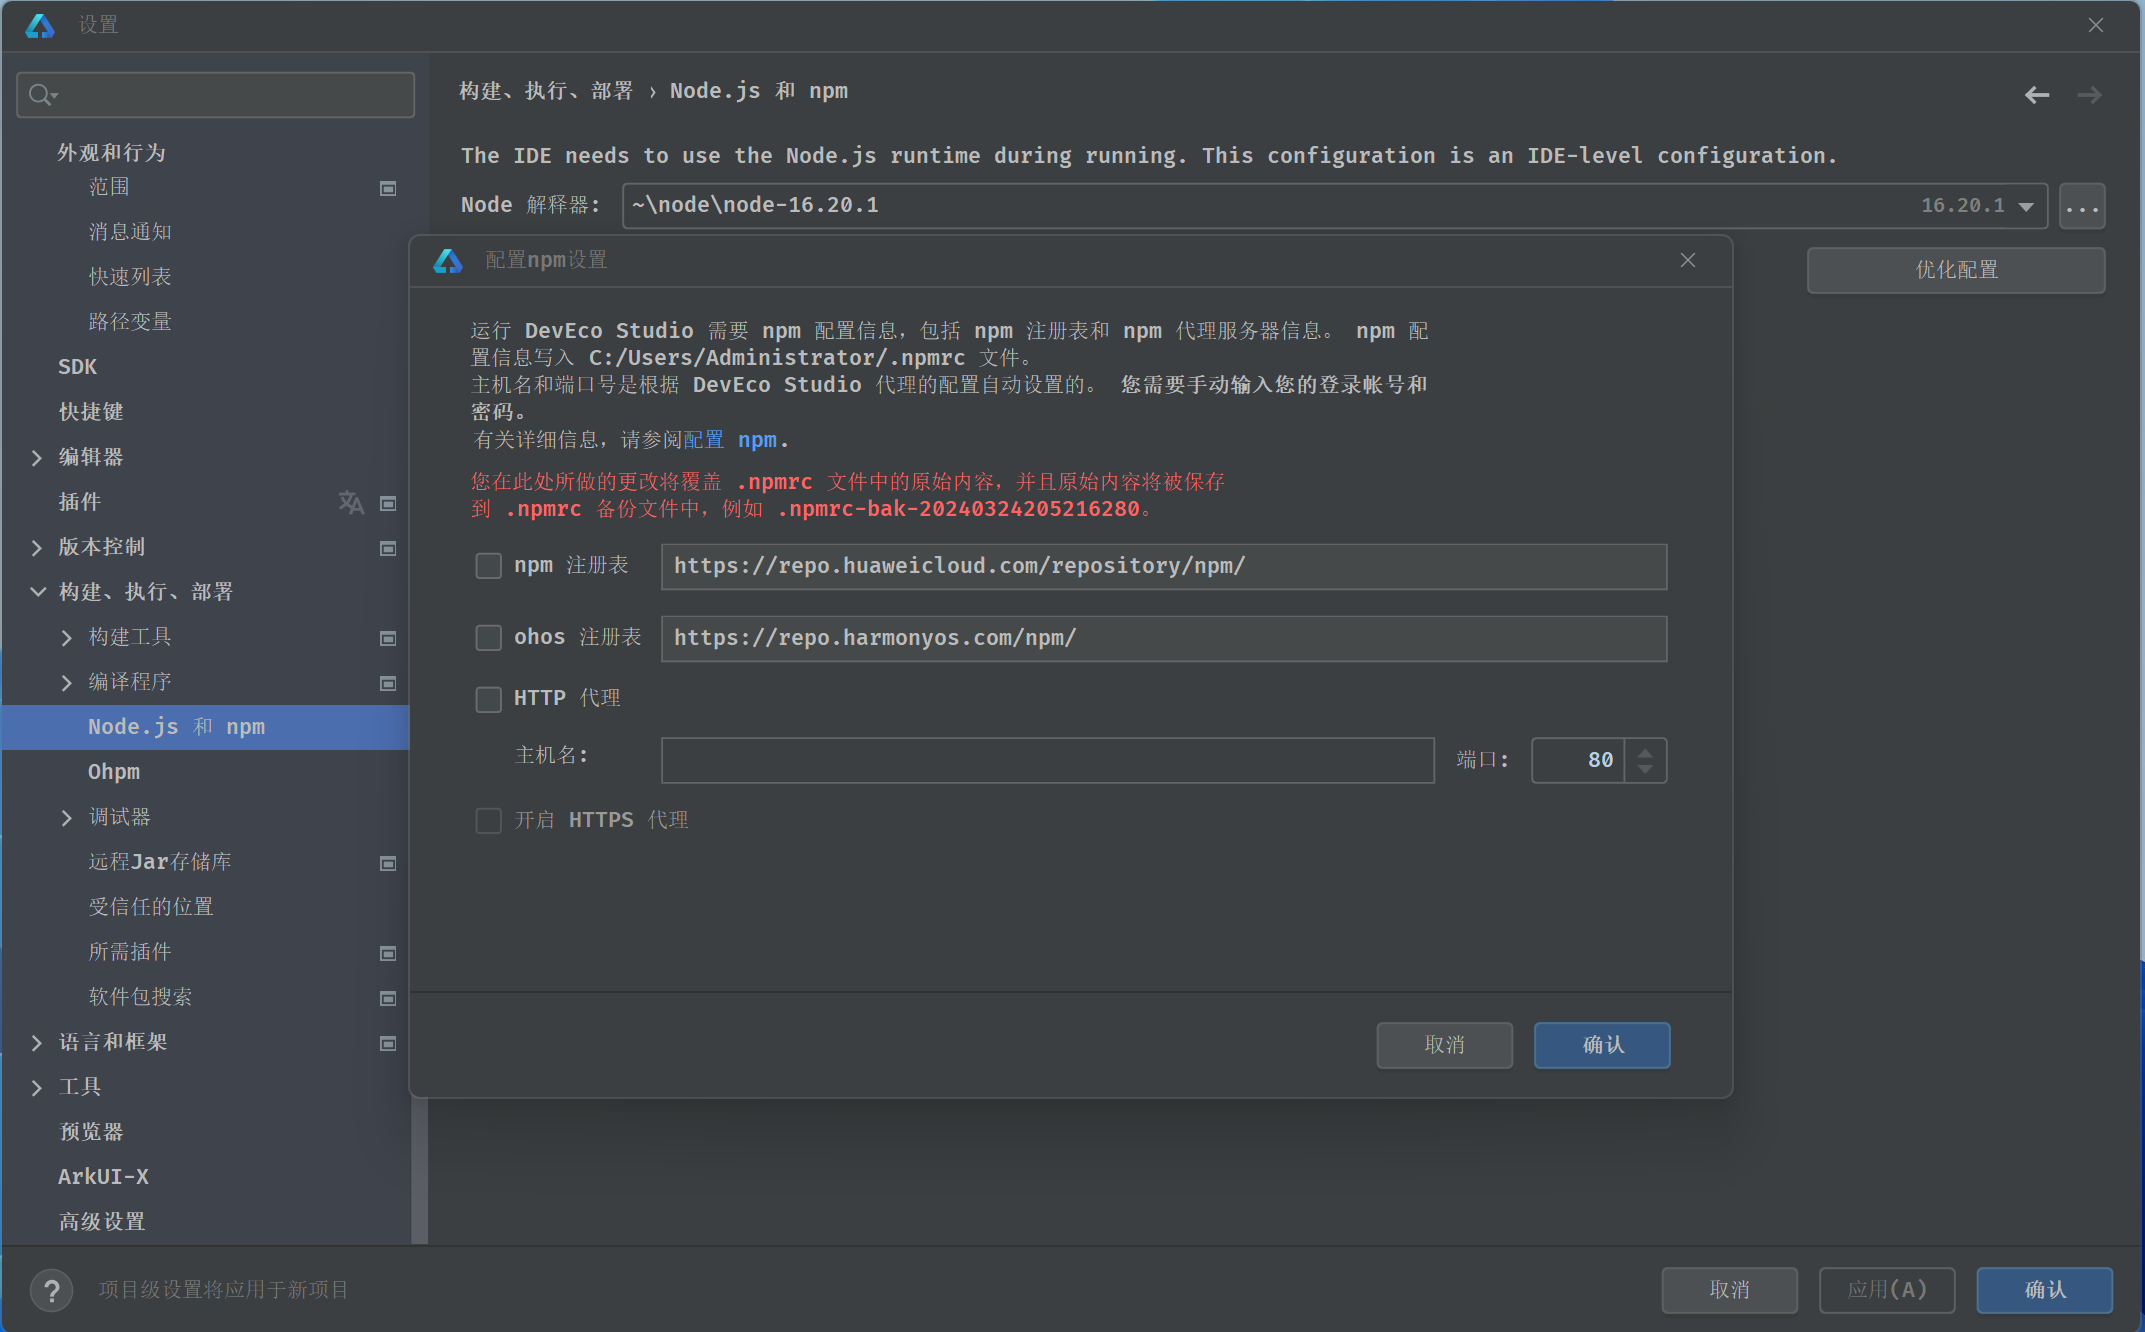Close the 配置npm设置 dialog

click(x=1688, y=260)
